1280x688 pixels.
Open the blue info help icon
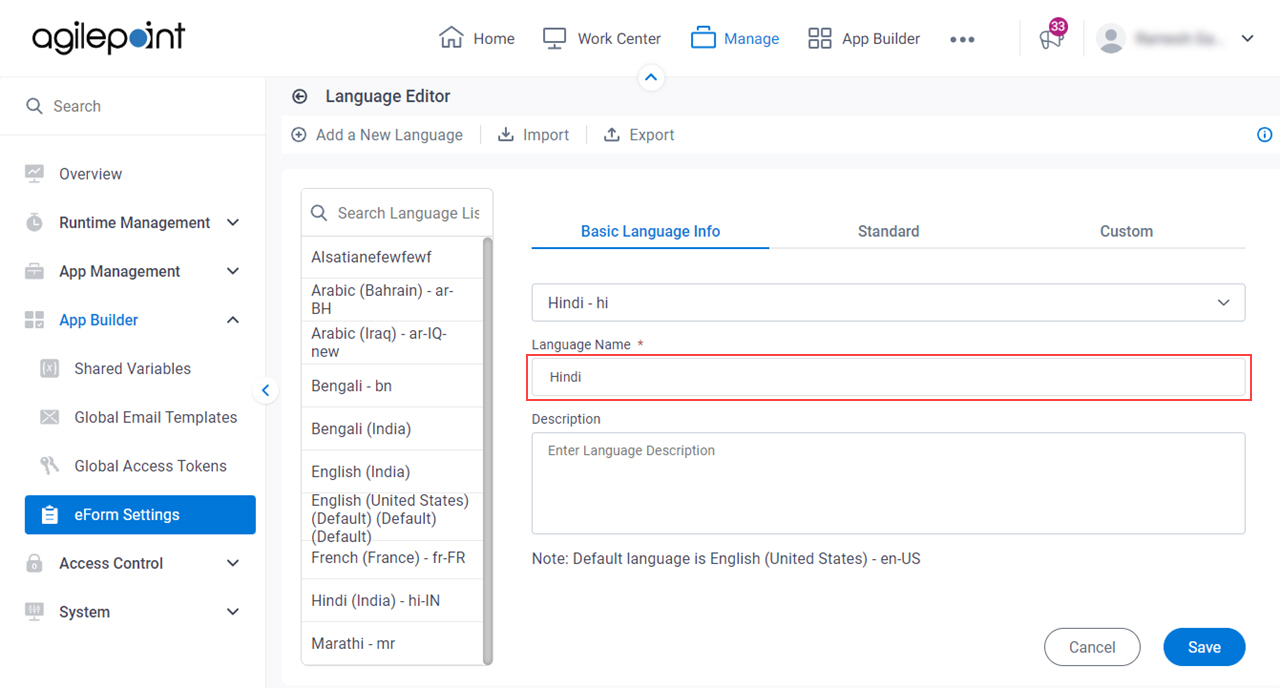pyautogui.click(x=1264, y=135)
